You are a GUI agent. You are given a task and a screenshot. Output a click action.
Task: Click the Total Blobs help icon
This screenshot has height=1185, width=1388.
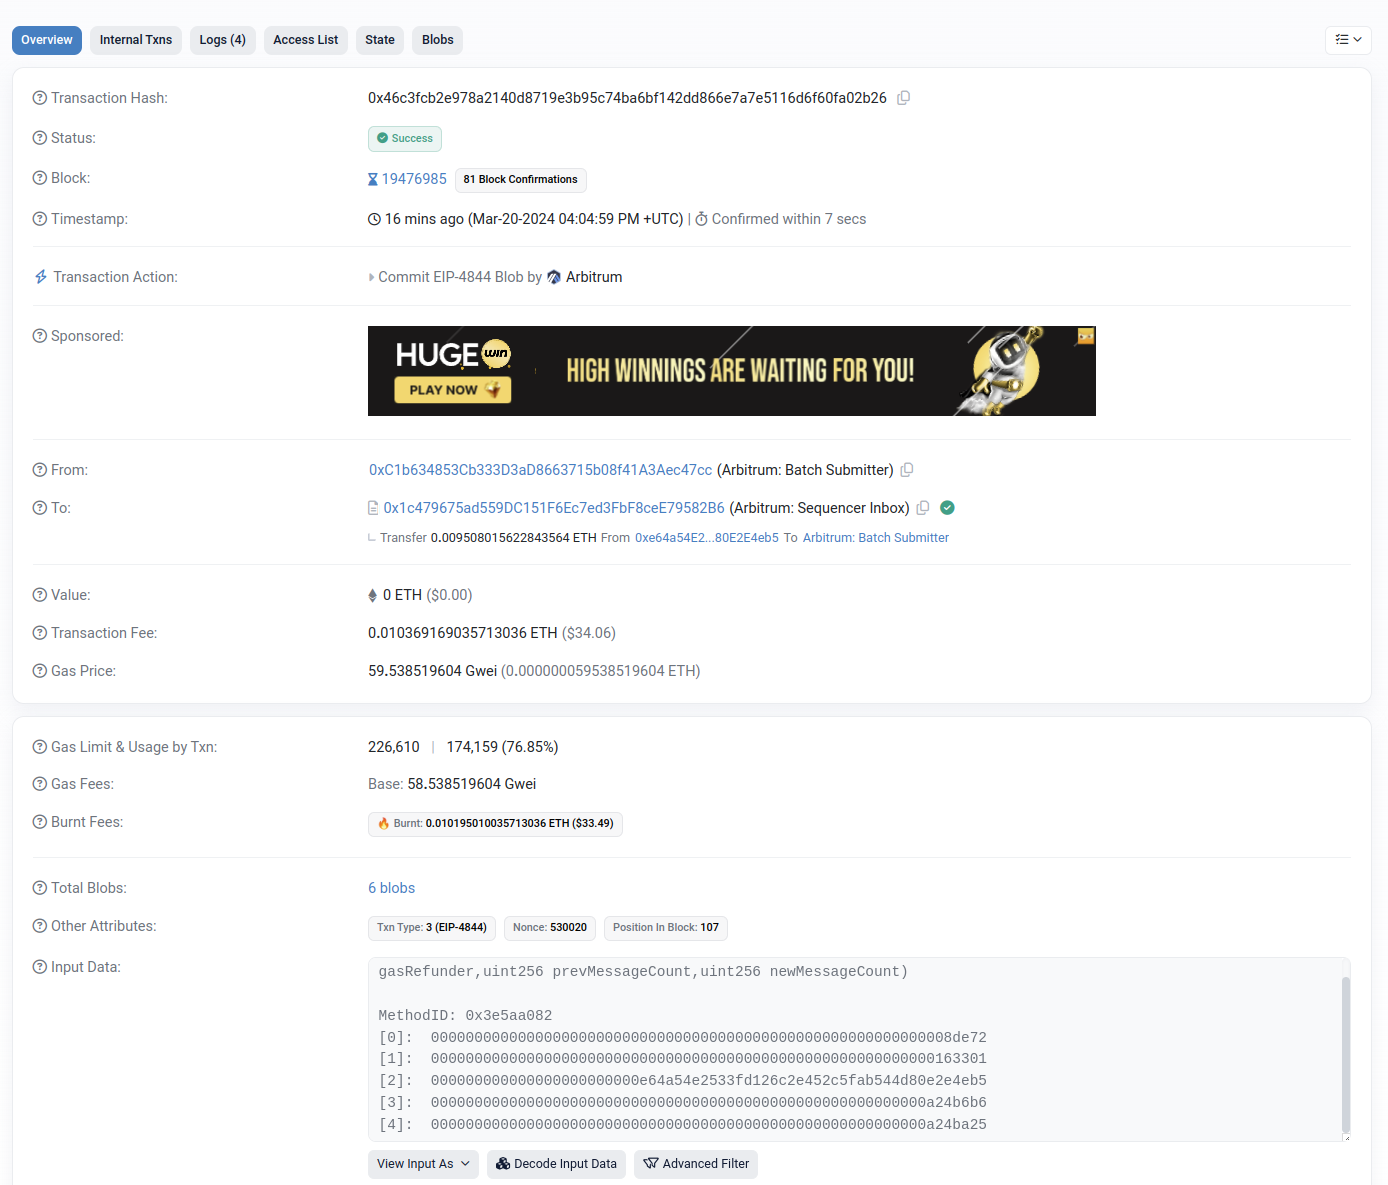coord(40,888)
